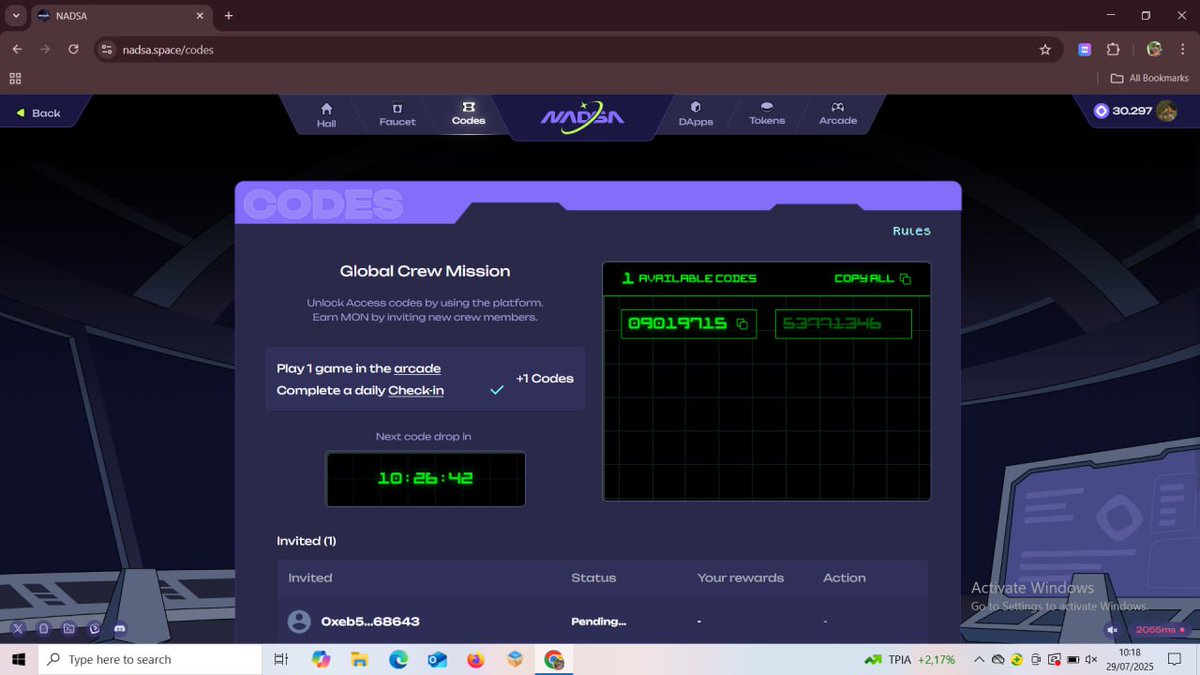
Task: Select the Codes nav tab
Action: tap(468, 113)
